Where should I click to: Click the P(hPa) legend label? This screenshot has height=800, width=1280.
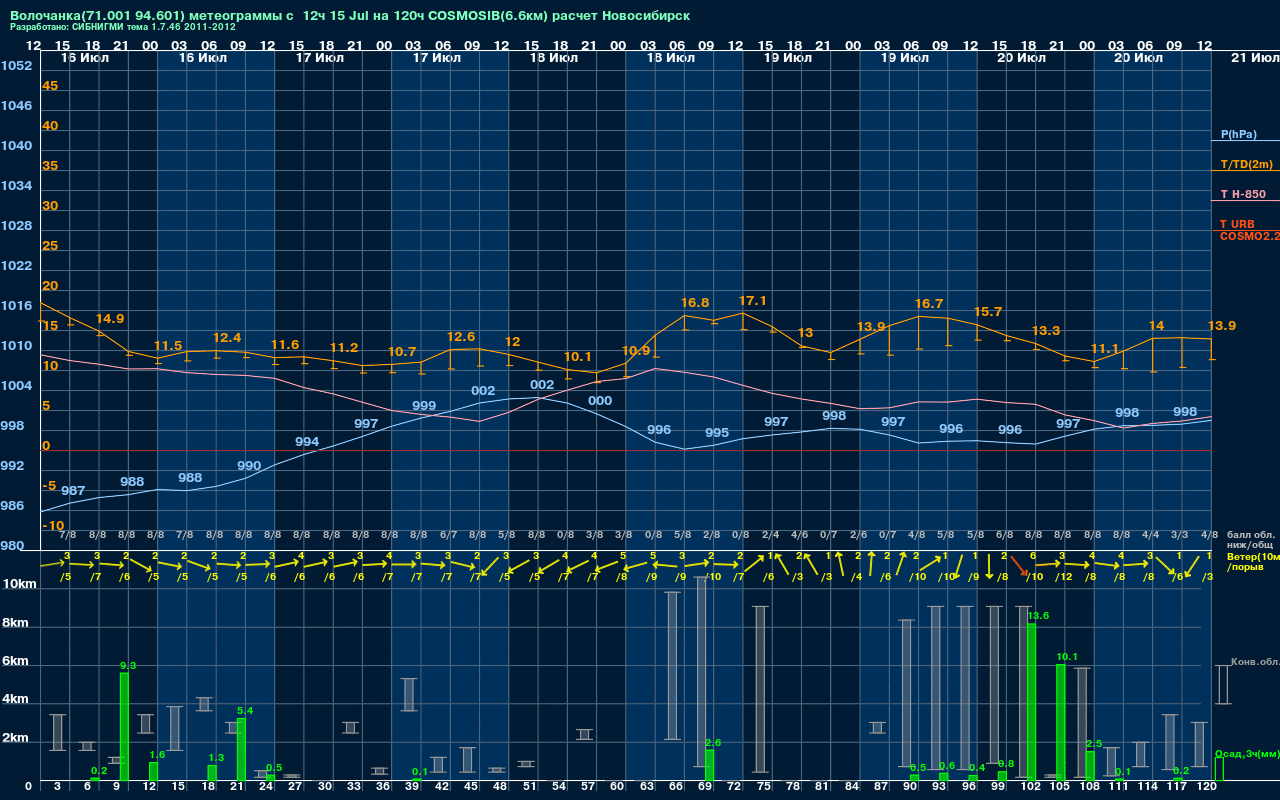pos(1239,134)
